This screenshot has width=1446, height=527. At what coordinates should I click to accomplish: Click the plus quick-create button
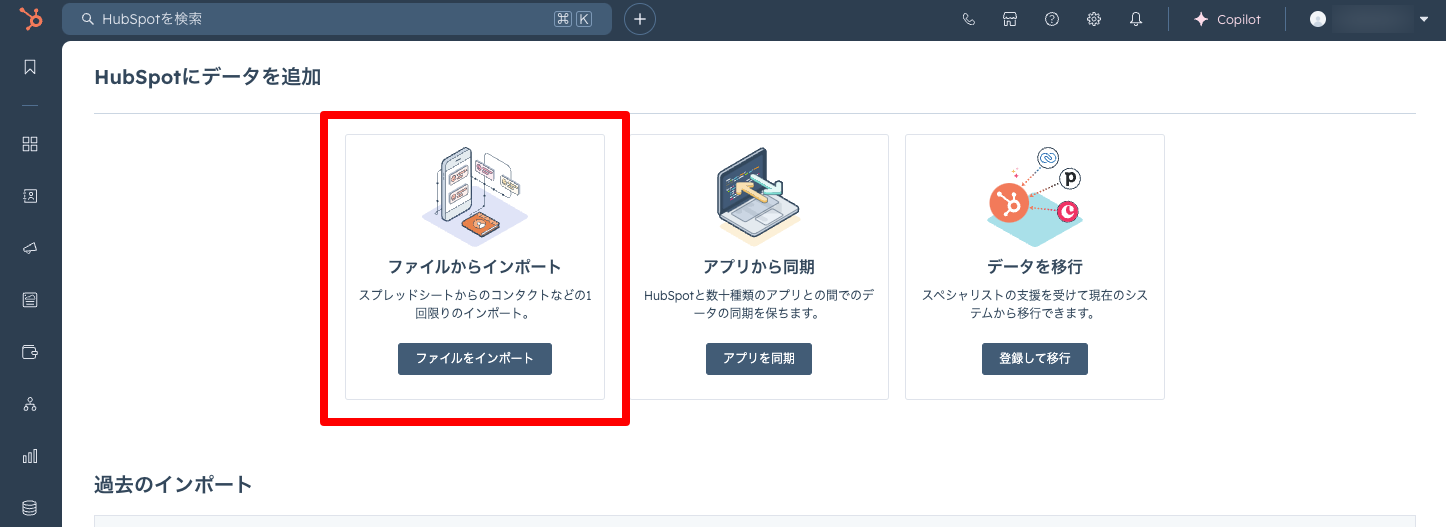point(640,19)
